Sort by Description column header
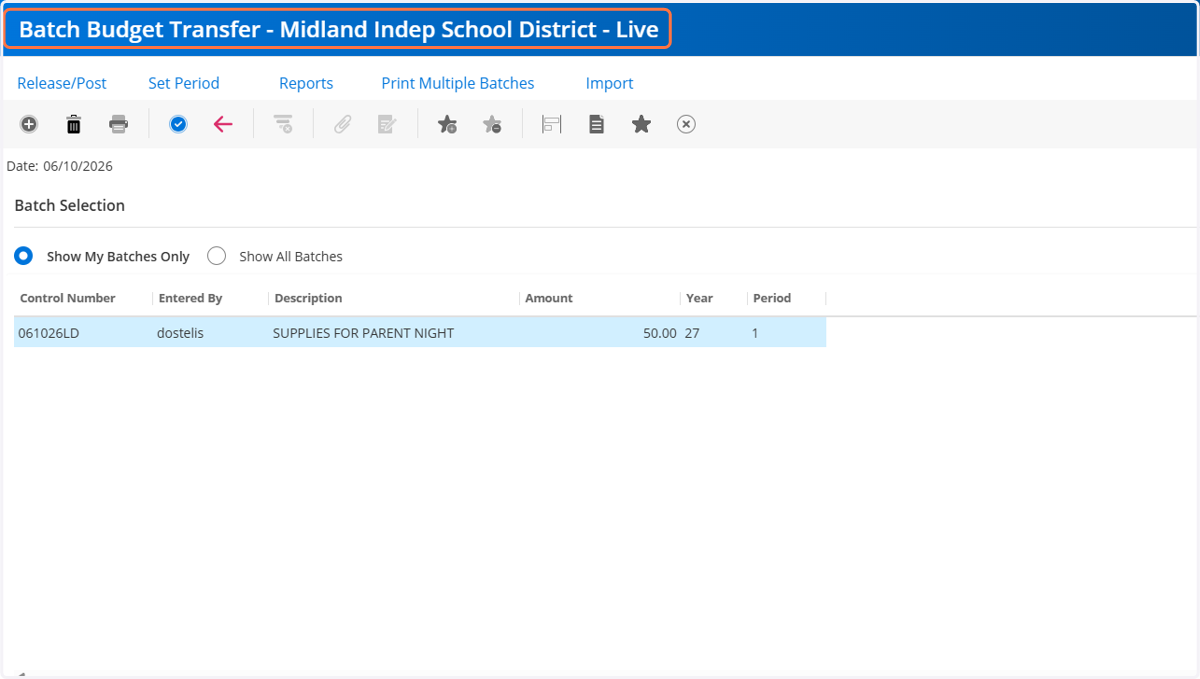This screenshot has height=679, width=1200. pos(308,298)
